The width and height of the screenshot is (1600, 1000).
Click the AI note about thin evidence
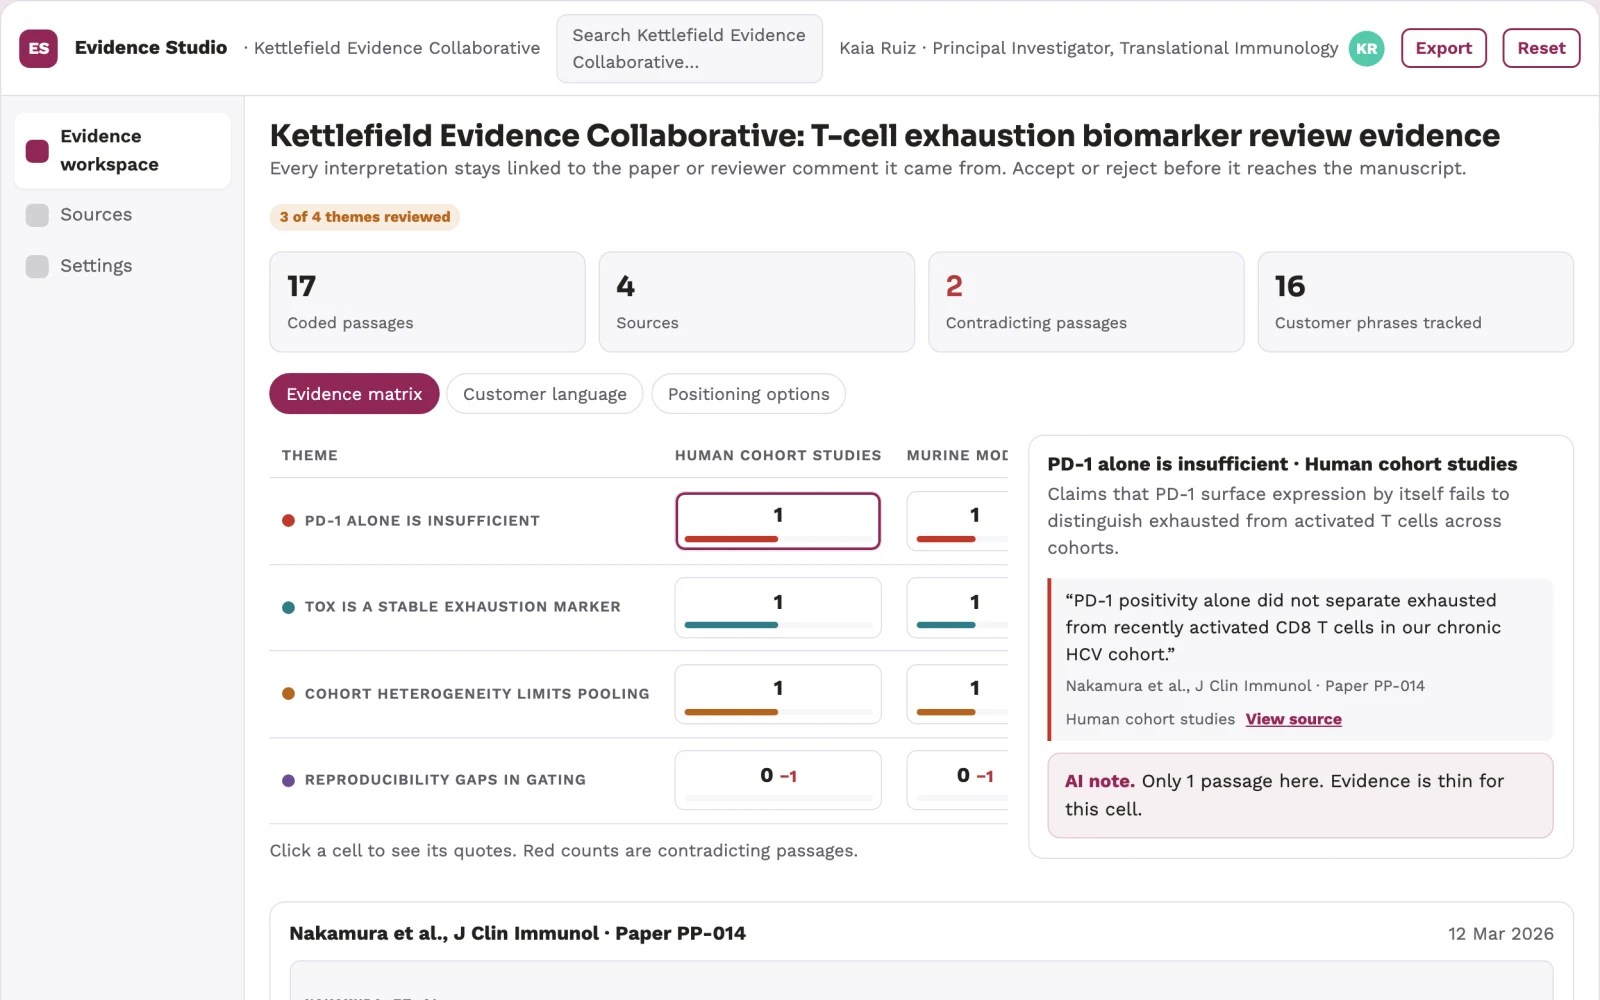click(1300, 795)
